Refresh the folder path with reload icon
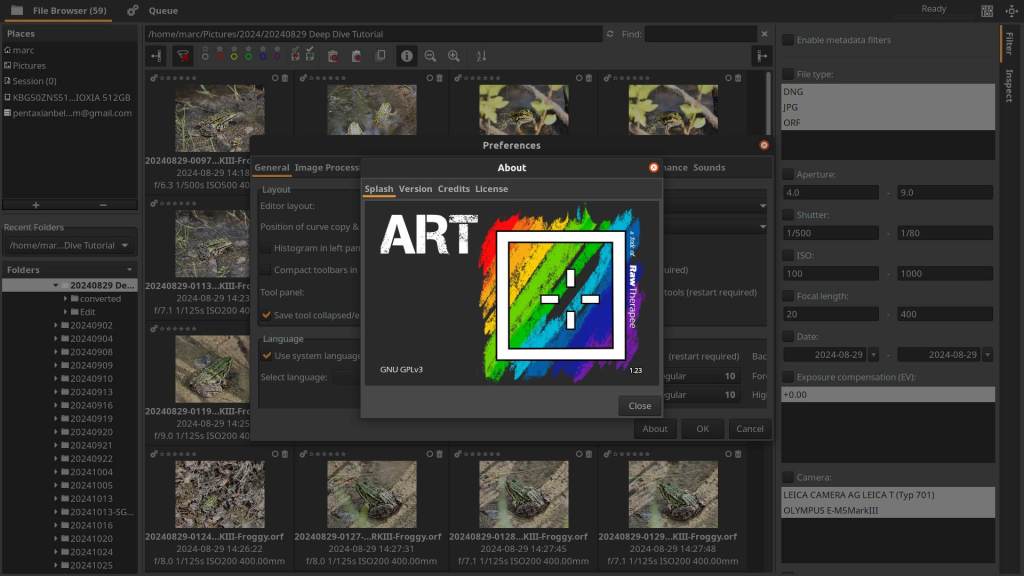Viewport: 1024px width, 576px height. click(x=610, y=34)
